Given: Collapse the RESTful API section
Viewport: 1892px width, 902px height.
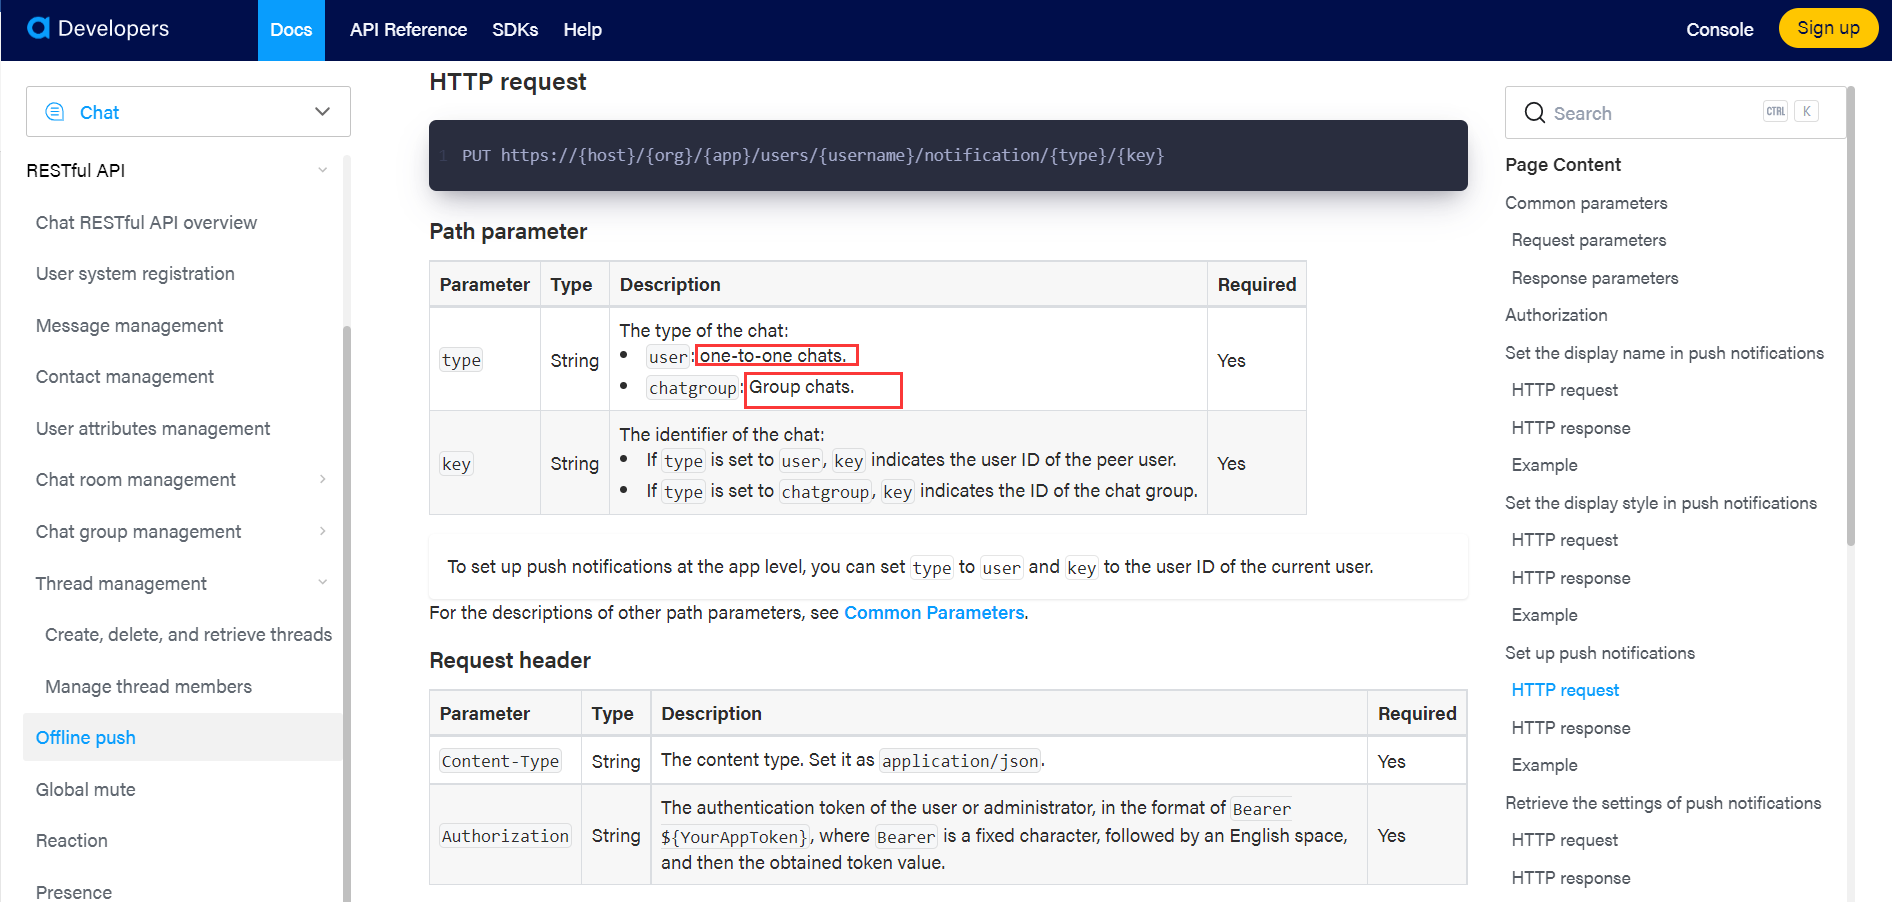Looking at the screenshot, I should pyautogui.click(x=322, y=170).
